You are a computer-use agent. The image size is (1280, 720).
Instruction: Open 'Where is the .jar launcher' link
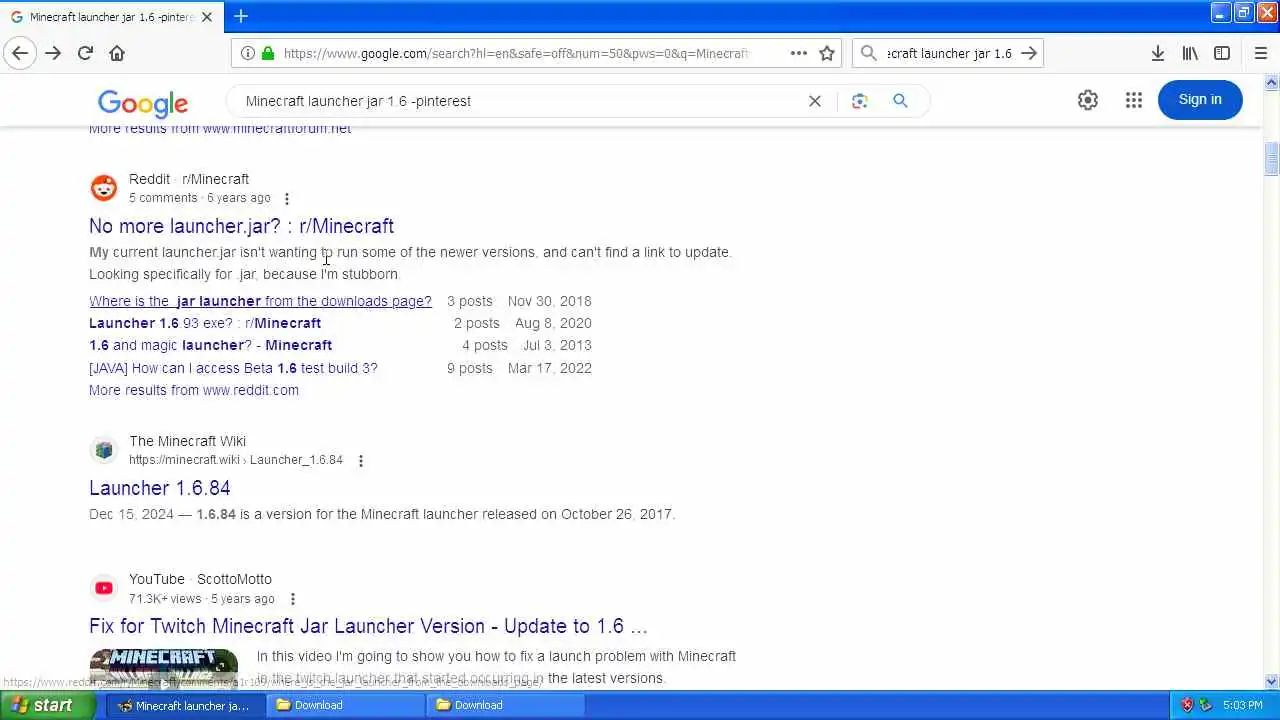pyautogui.click(x=260, y=301)
